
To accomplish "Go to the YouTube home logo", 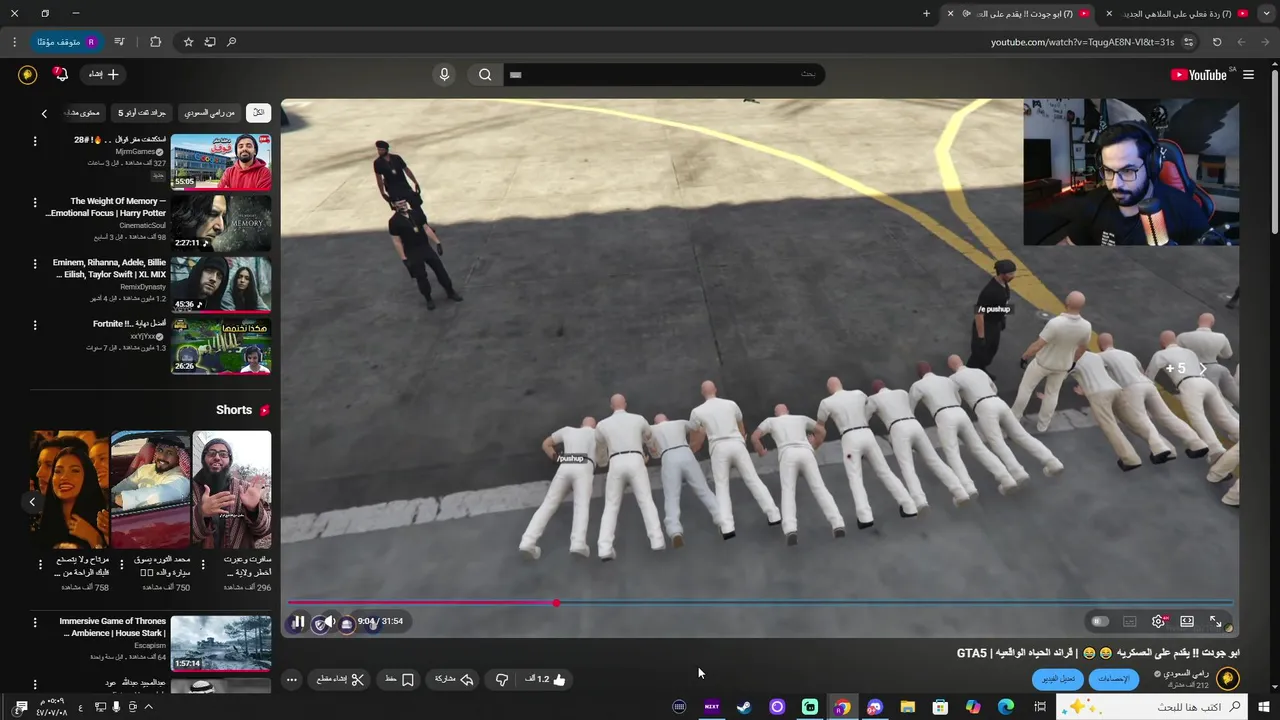I will click(1198, 75).
